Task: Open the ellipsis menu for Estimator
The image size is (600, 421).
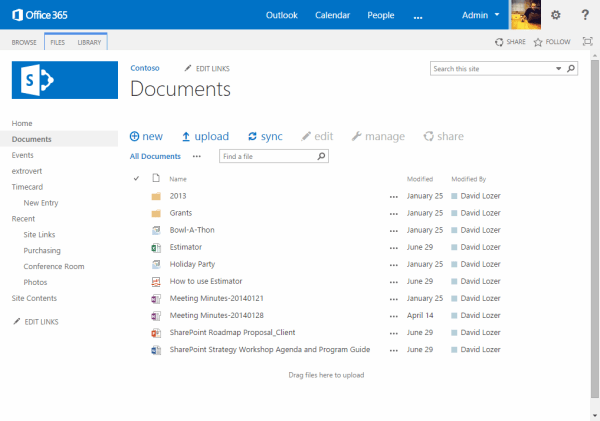Action: click(394, 248)
